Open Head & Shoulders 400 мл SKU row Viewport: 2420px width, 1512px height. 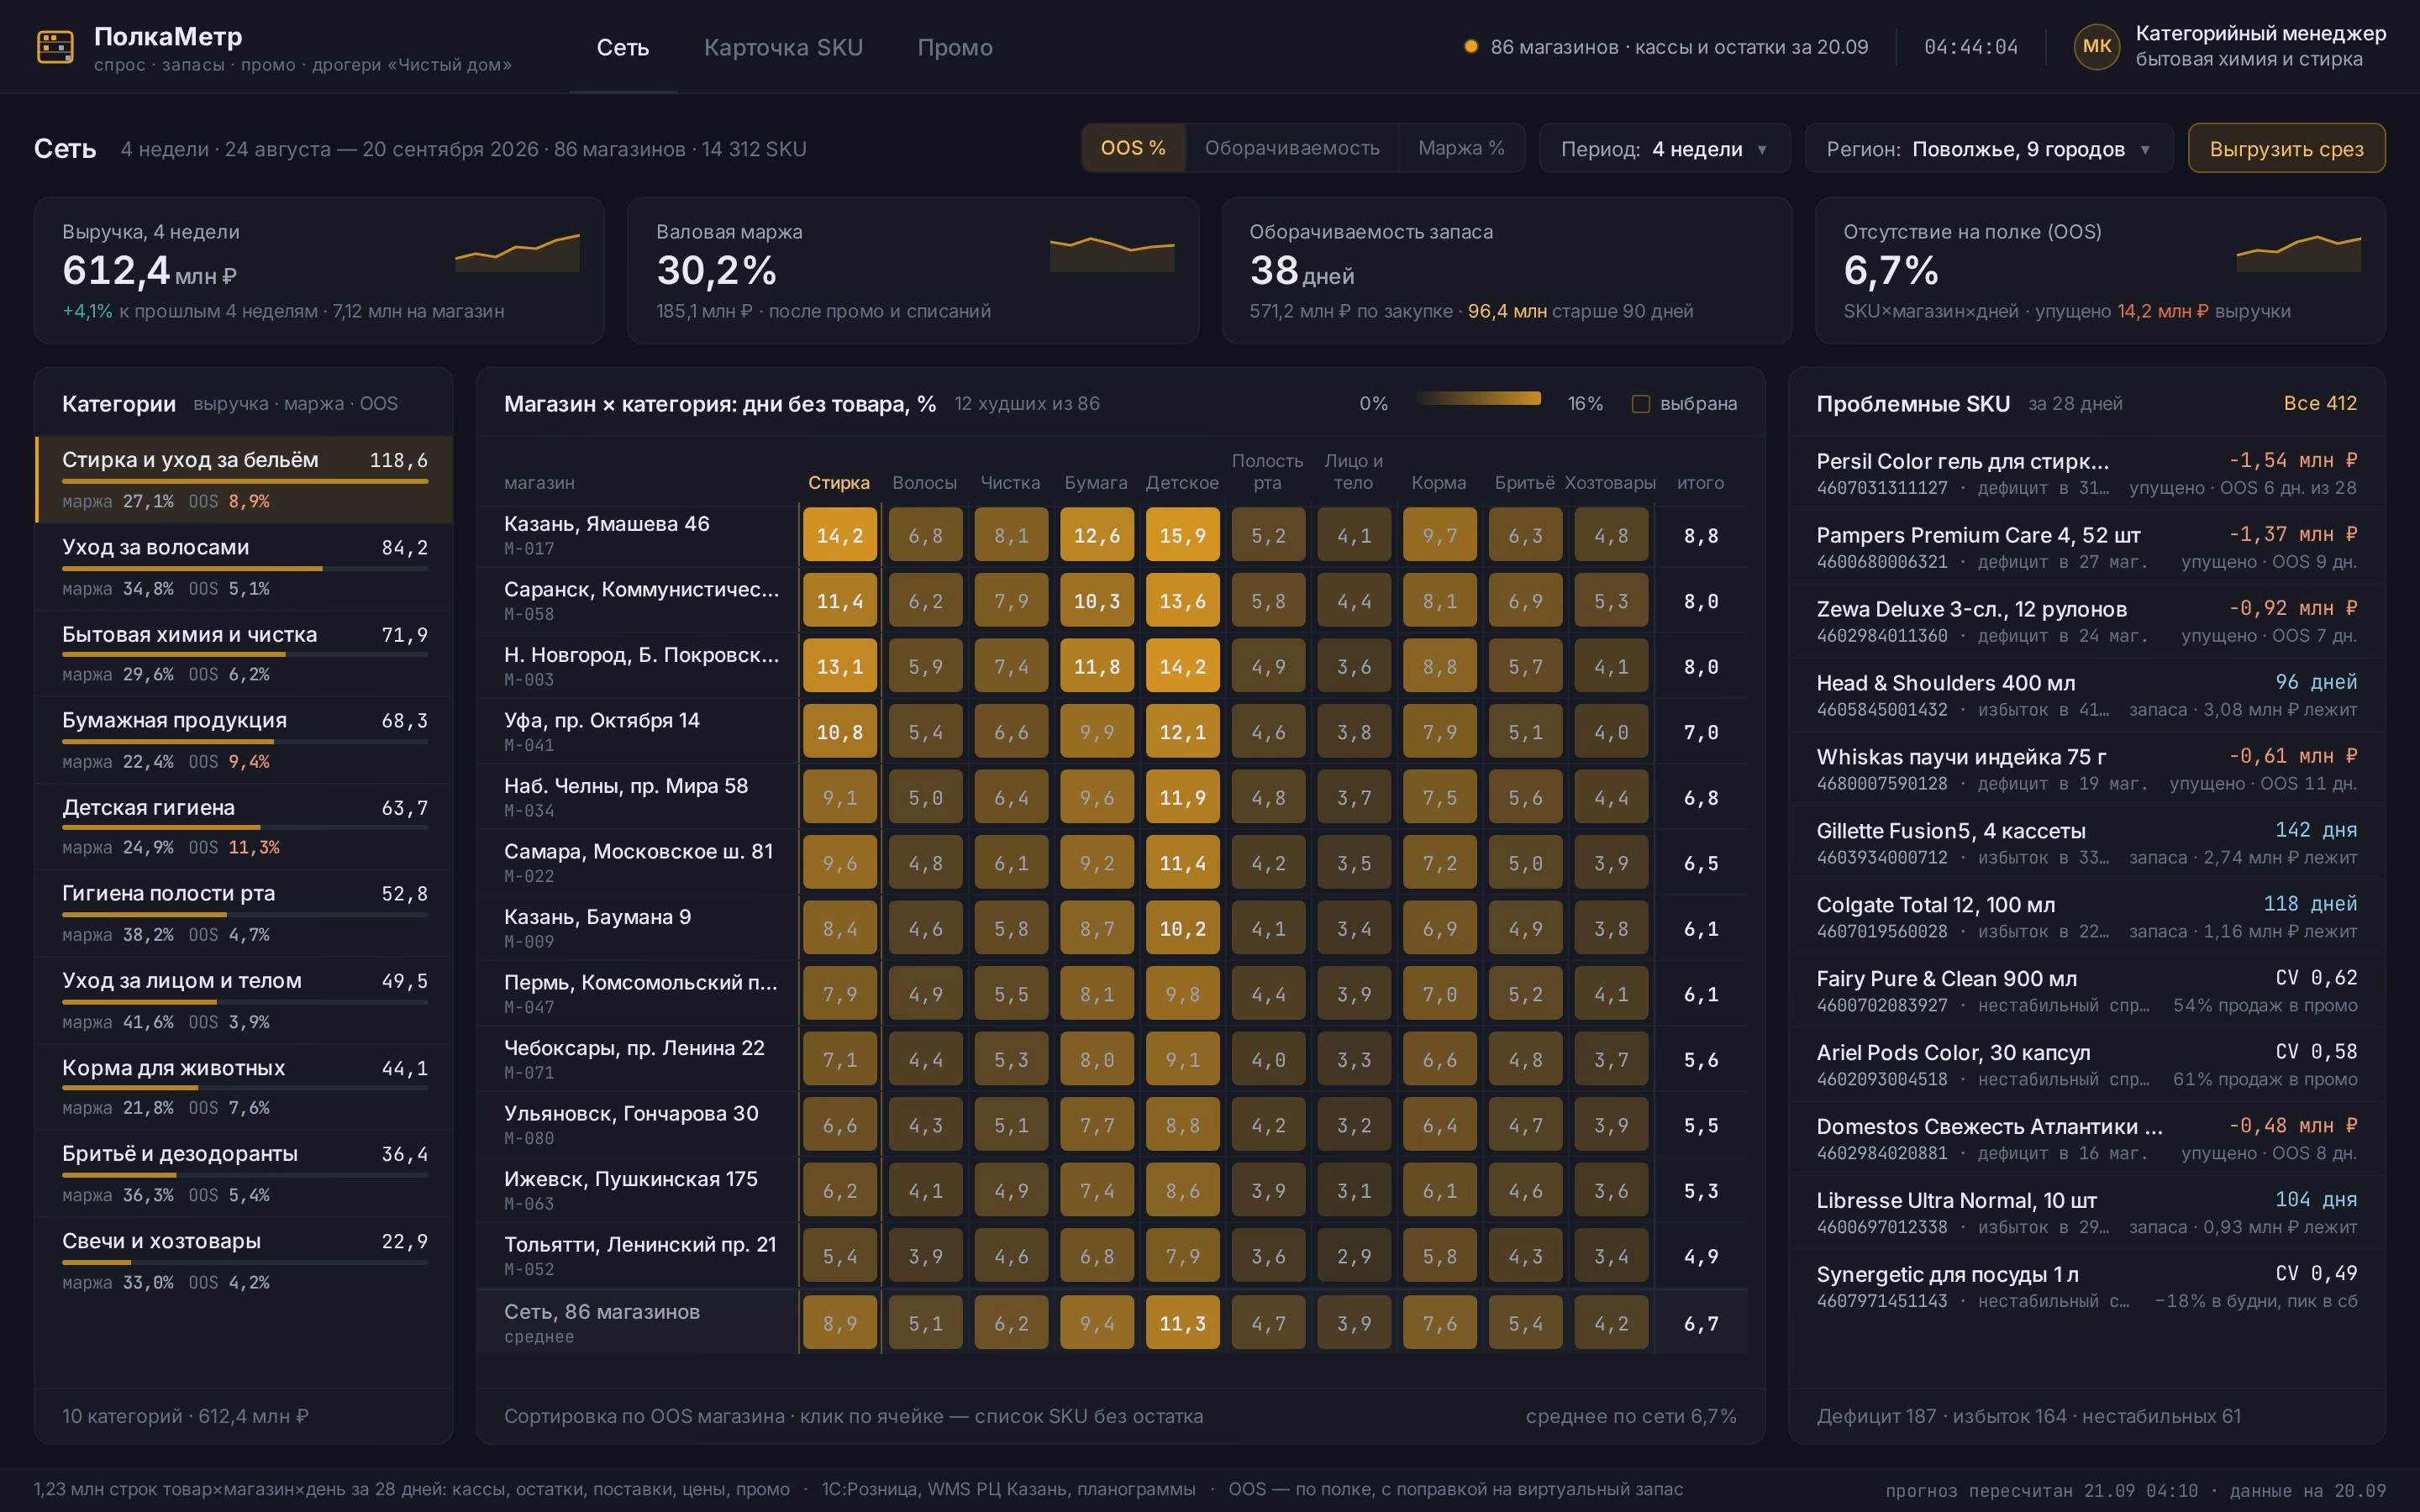[x=2086, y=695]
